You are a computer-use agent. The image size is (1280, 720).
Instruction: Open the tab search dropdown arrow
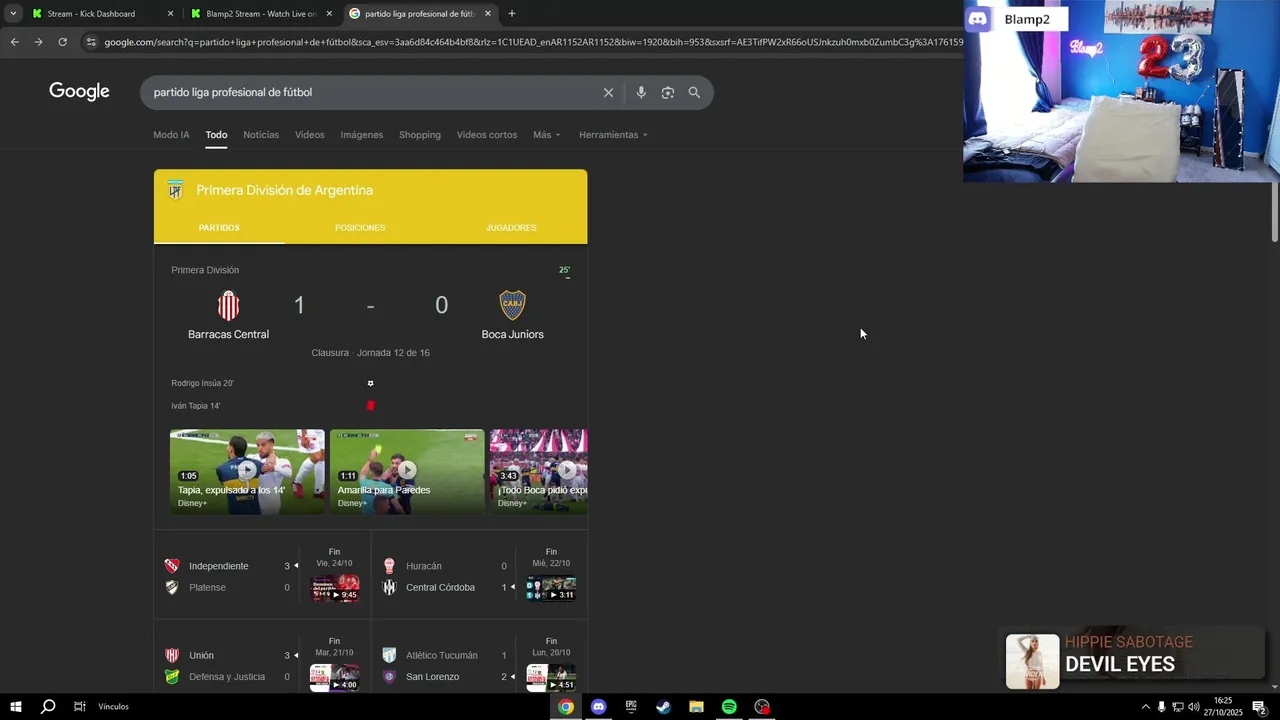13,14
